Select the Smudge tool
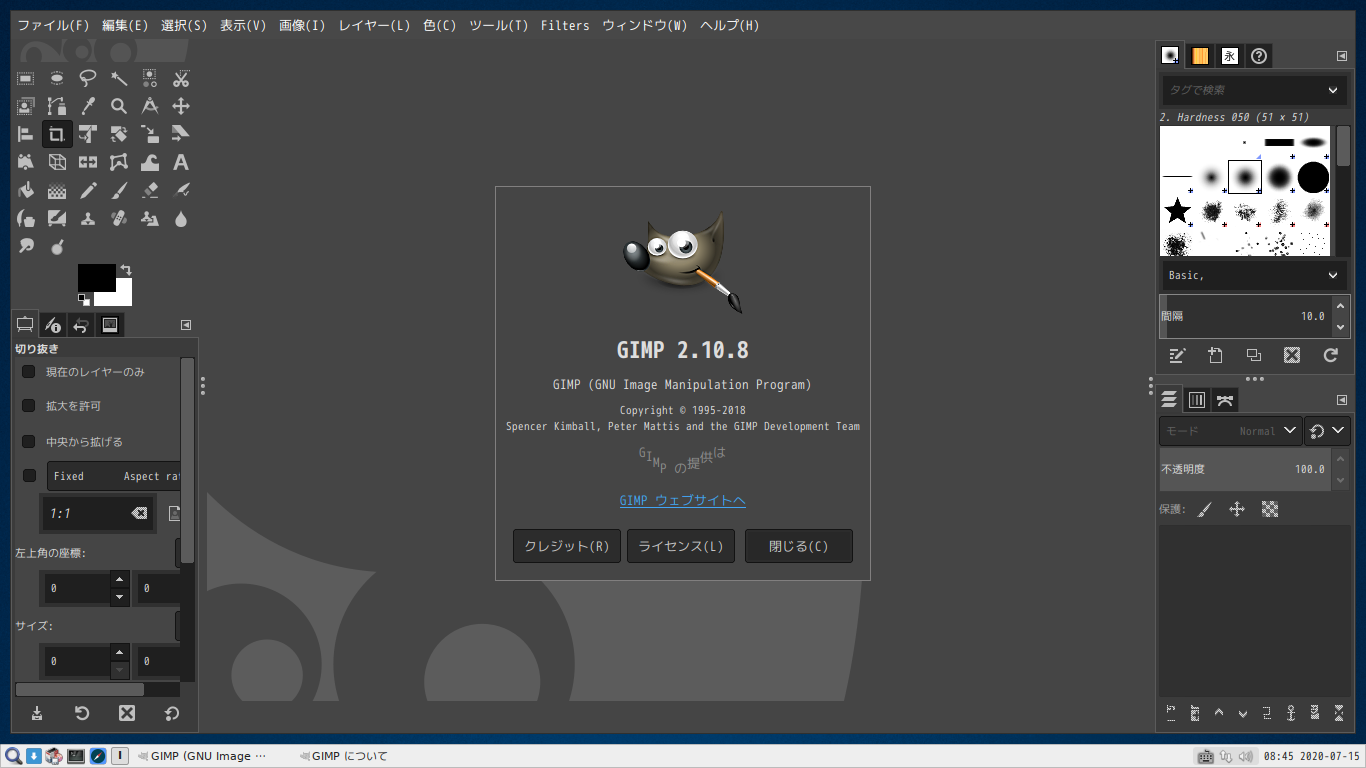Viewport: 1366px width, 768px height. pyautogui.click(x=26, y=246)
